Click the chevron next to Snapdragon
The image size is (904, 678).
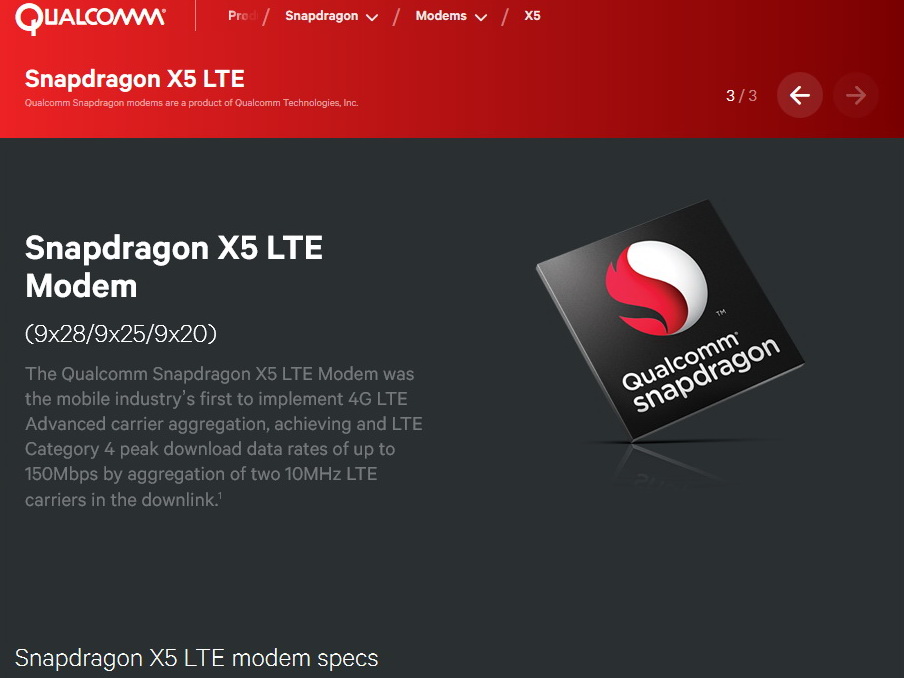coord(372,17)
